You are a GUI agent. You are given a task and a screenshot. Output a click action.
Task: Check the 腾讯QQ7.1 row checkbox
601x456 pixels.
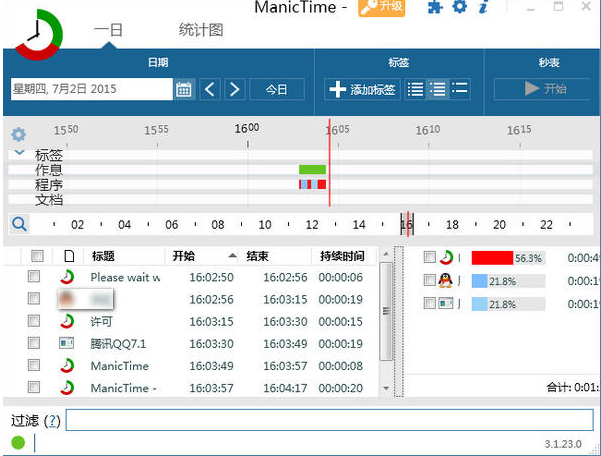34,343
